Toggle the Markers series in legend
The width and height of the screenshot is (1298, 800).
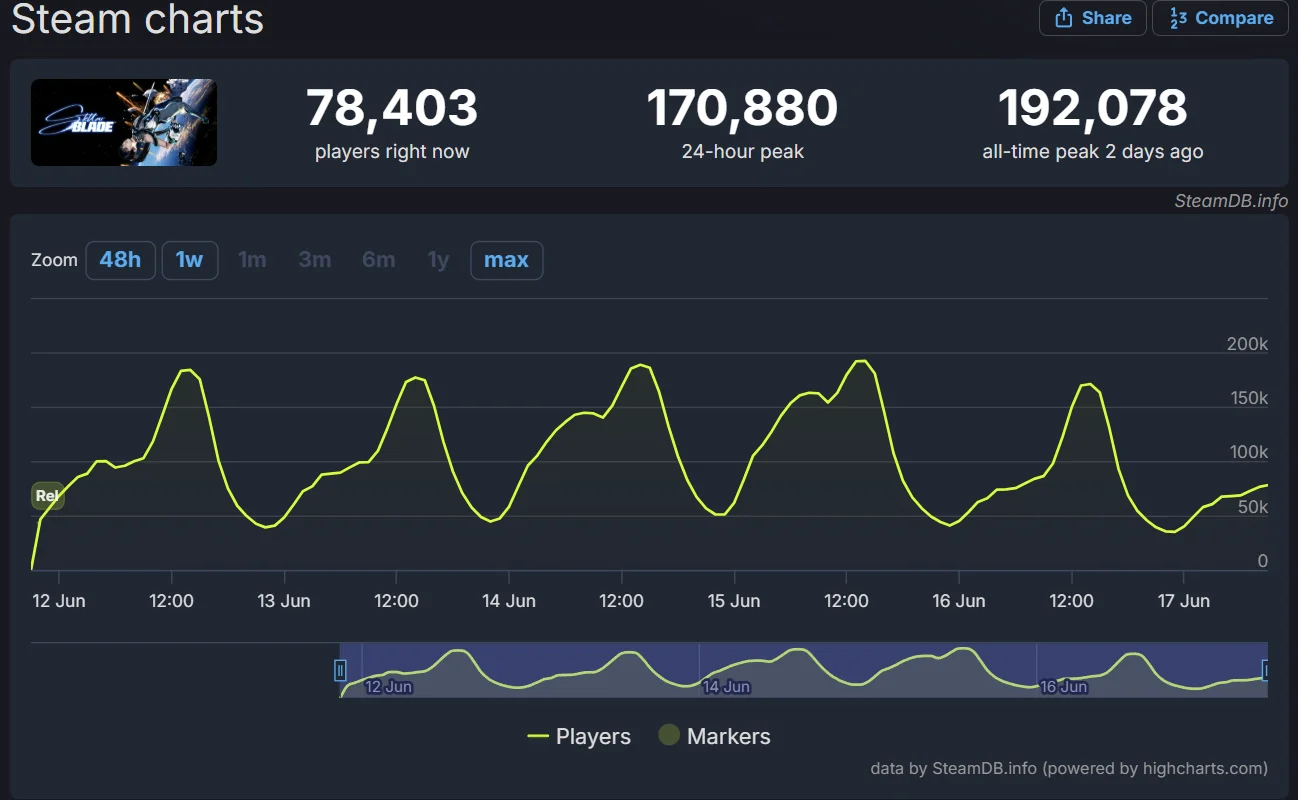(714, 737)
